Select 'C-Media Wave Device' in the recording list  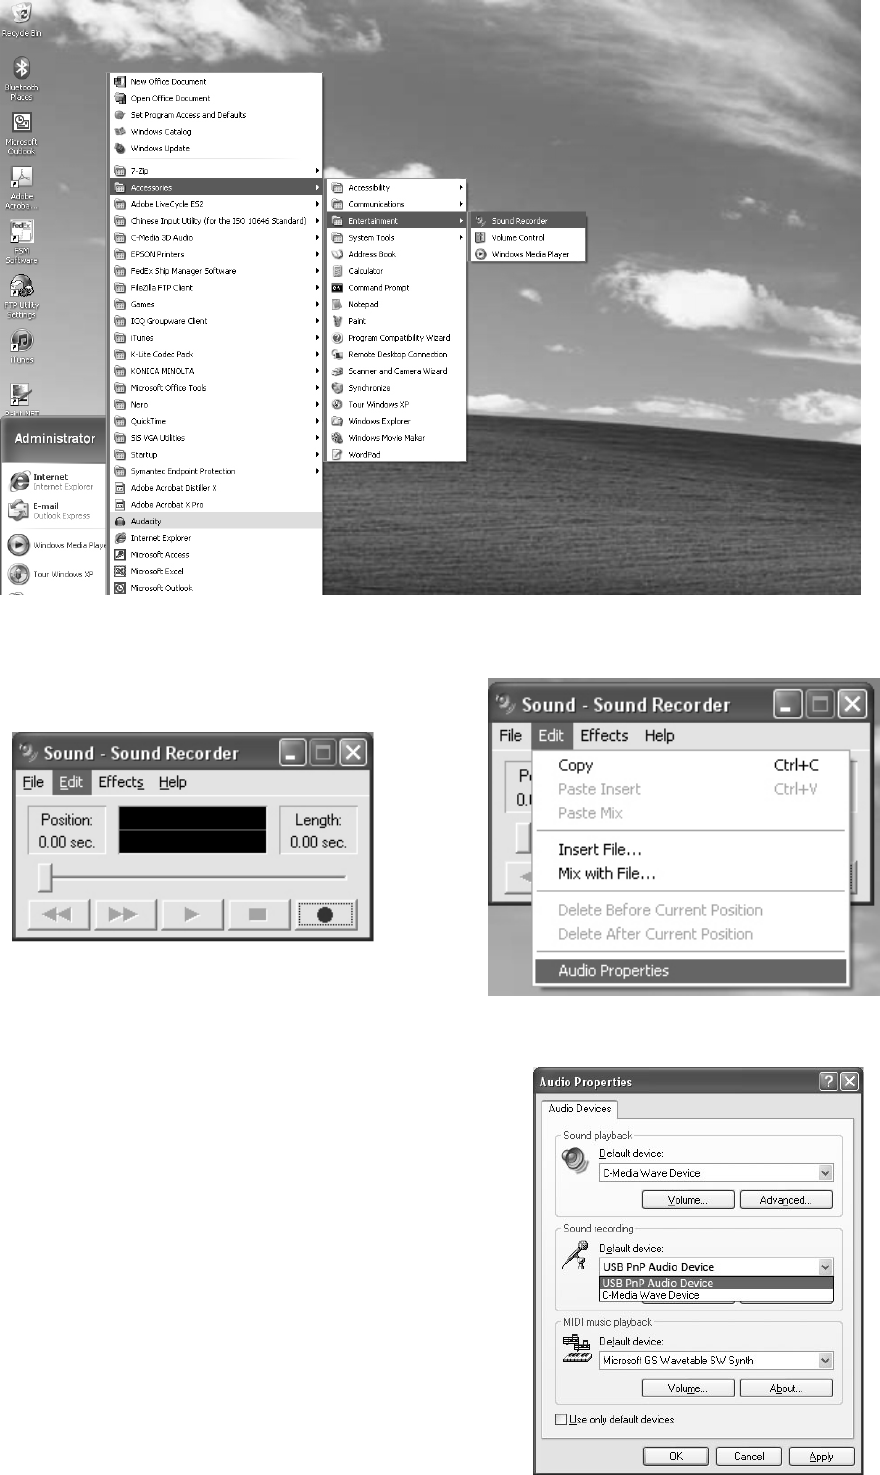coord(716,1295)
